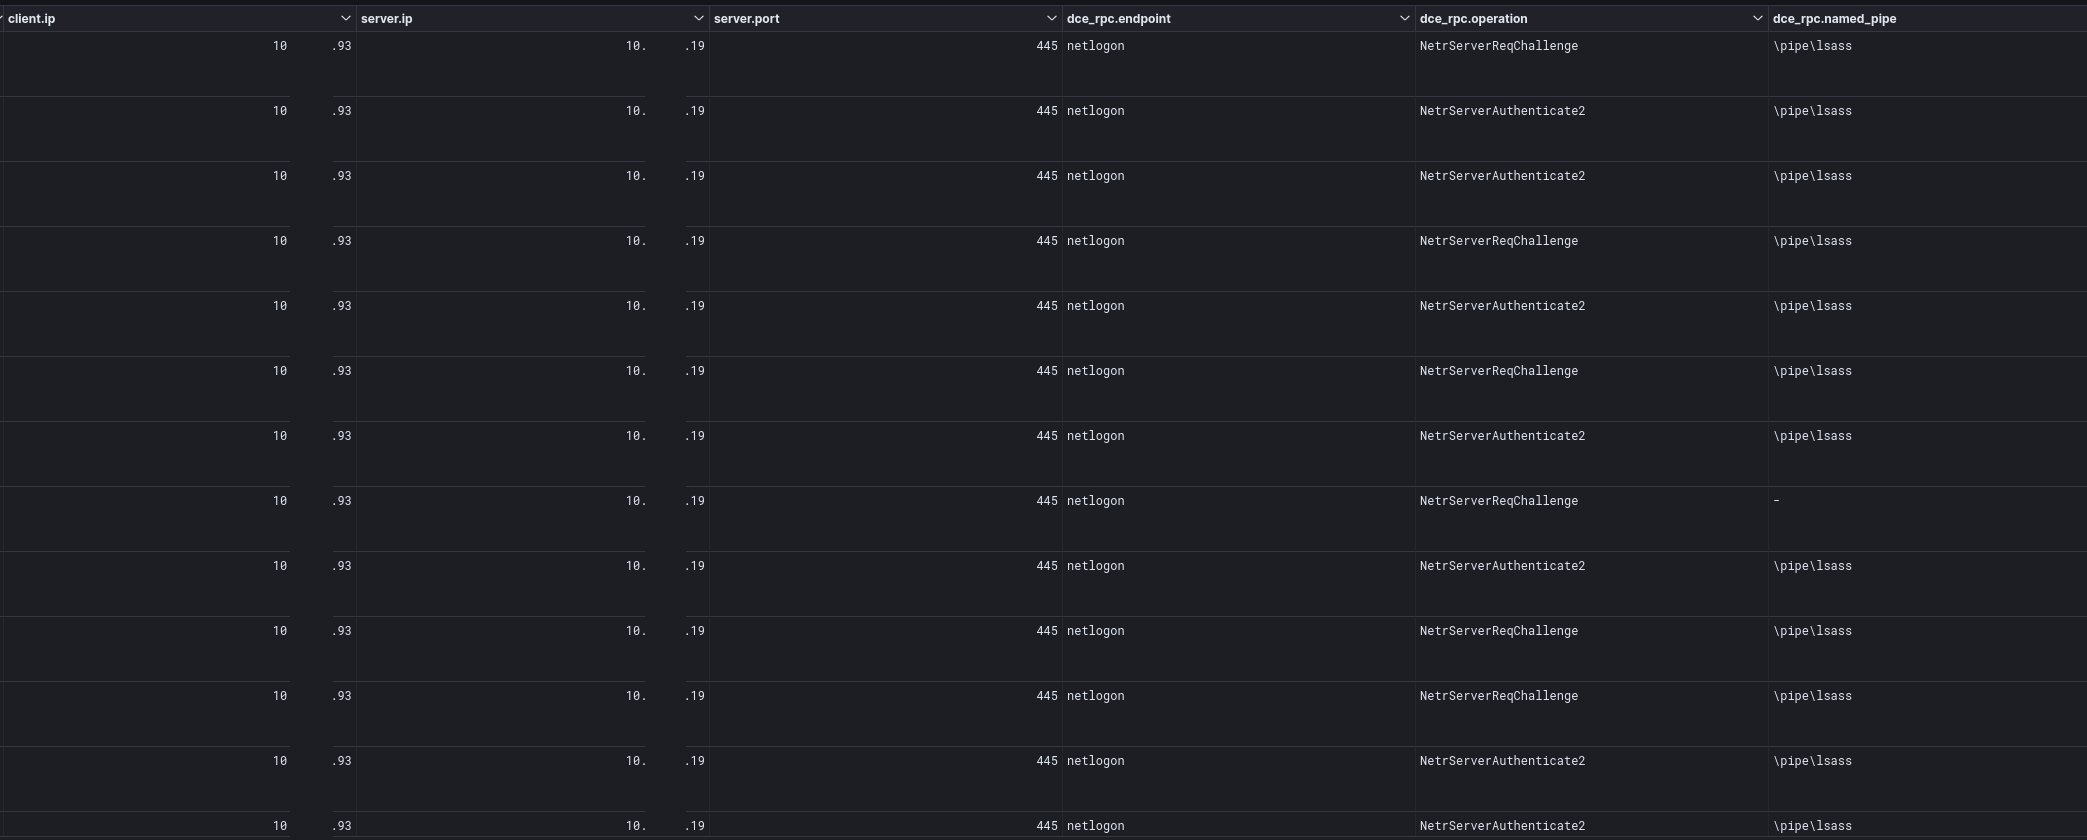This screenshot has height=840, width=2087.
Task: Open the client.ip column options chevron
Action: pyautogui.click(x=345, y=19)
